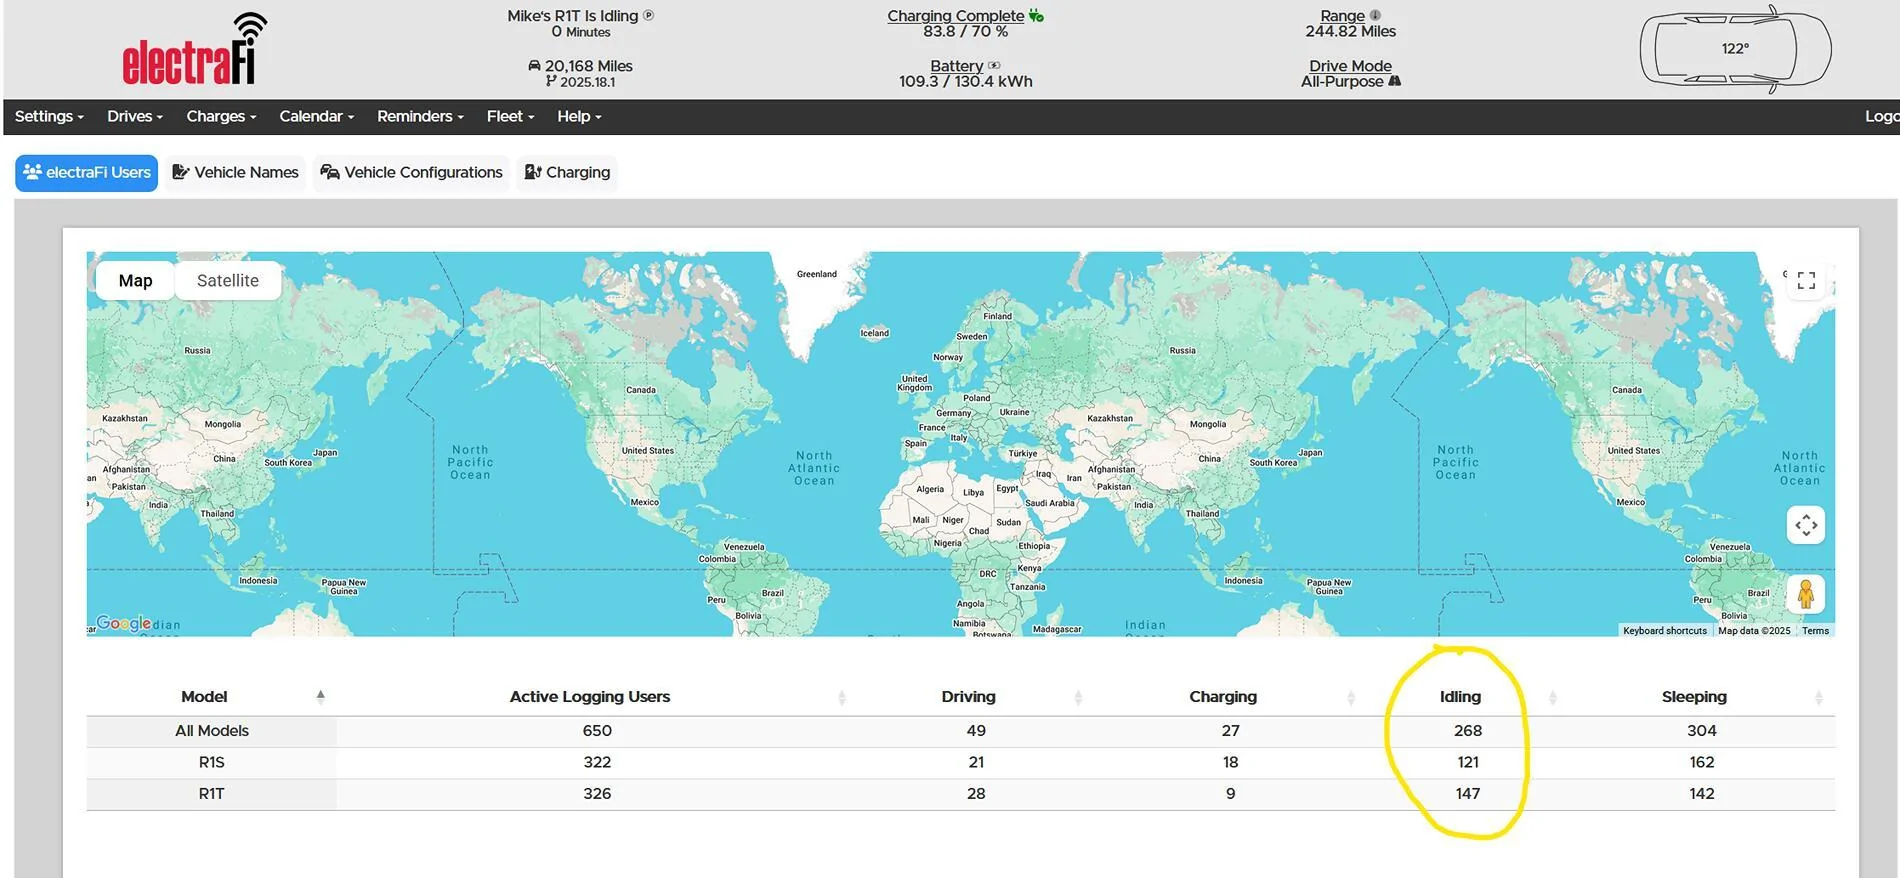
Task: Click the 244.82 Miles range value
Action: [1350, 32]
